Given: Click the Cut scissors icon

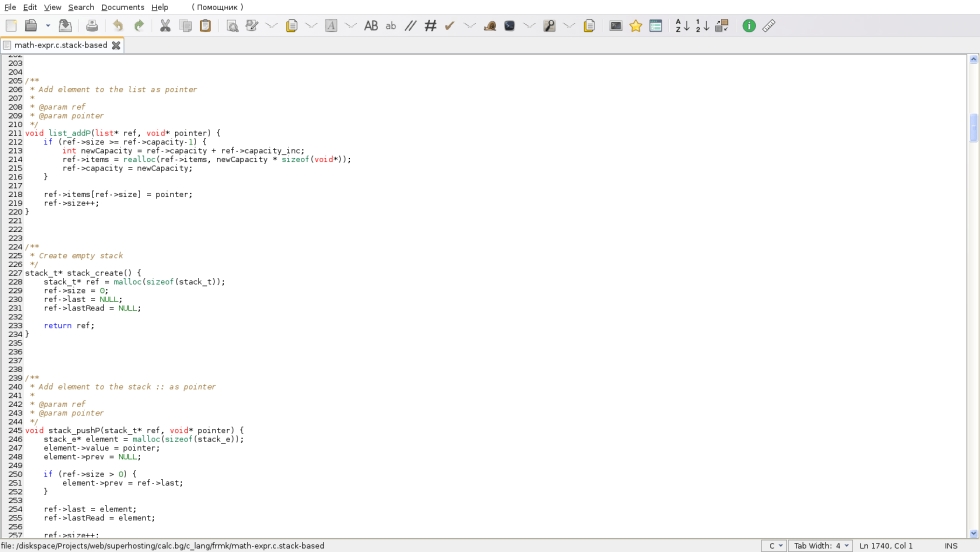Looking at the screenshot, I should coord(165,26).
